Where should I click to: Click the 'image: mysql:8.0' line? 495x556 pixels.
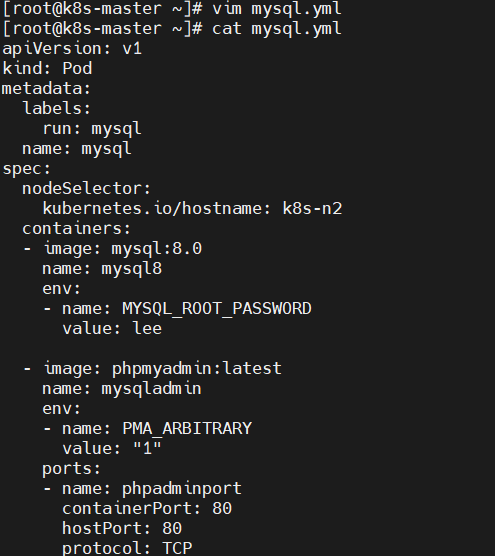(123, 249)
